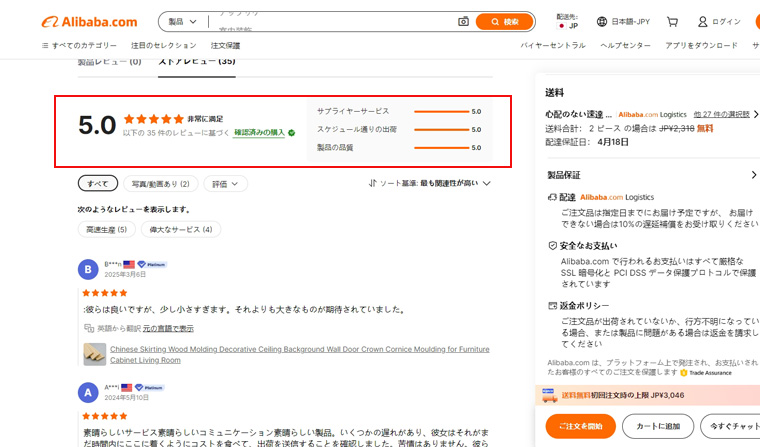Click reviewer B***n avatar
Viewport: 760px width, 447px height.
coord(88,269)
